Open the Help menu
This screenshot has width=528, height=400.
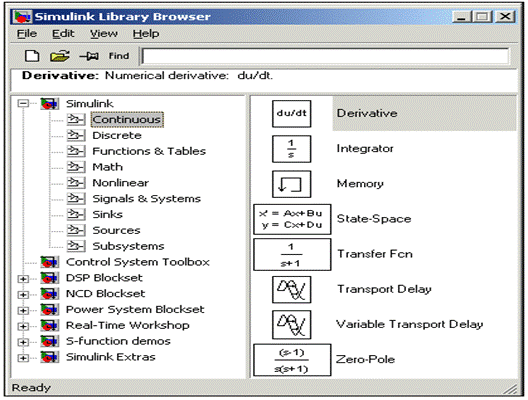tap(146, 34)
